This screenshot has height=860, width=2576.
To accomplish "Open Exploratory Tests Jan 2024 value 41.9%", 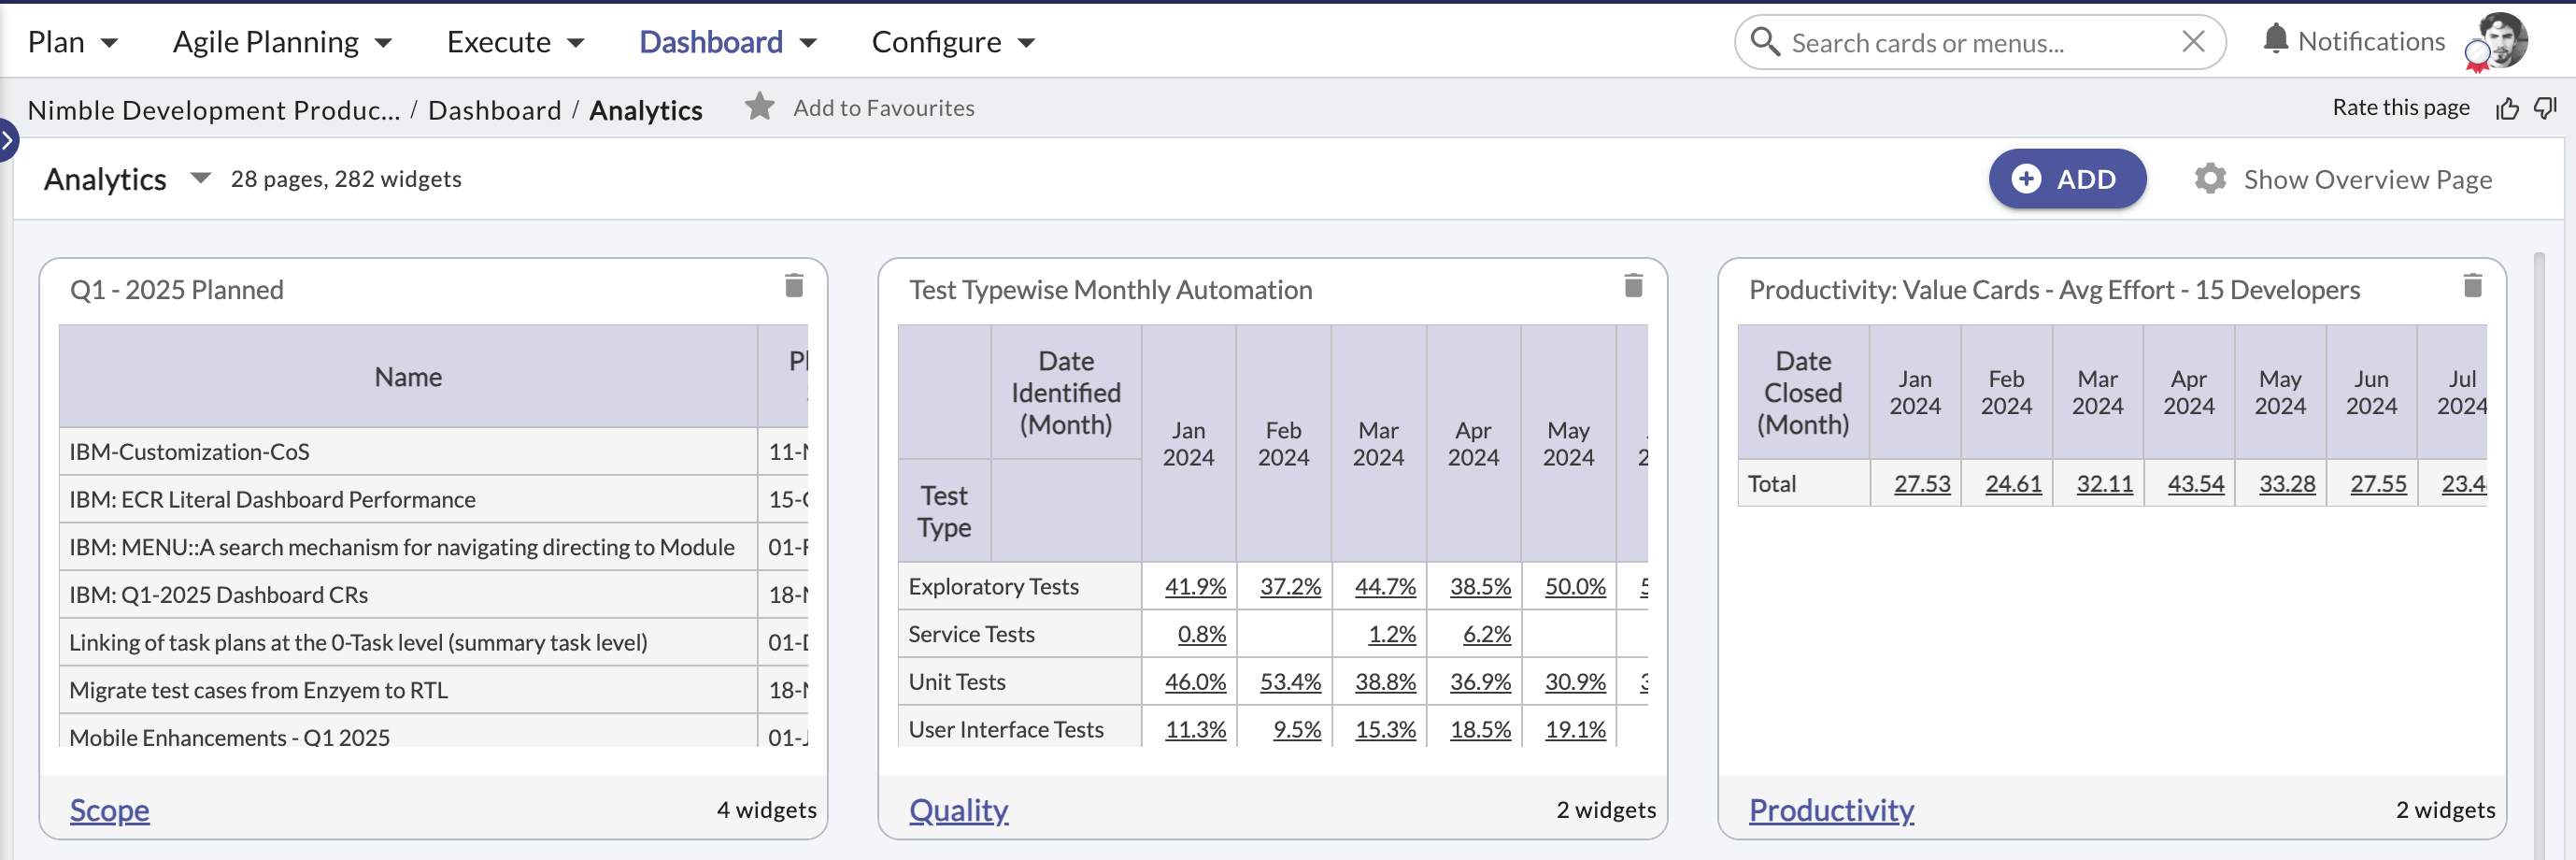I will pos(1194,586).
